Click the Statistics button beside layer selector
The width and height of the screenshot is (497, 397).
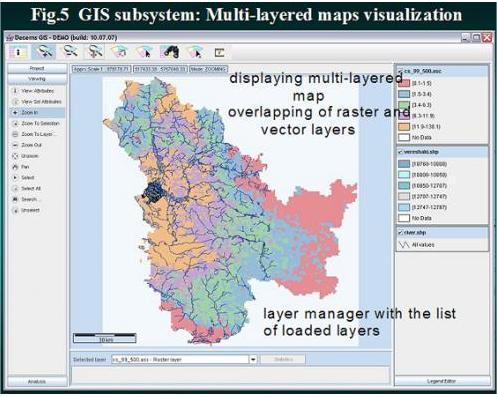[283, 359]
